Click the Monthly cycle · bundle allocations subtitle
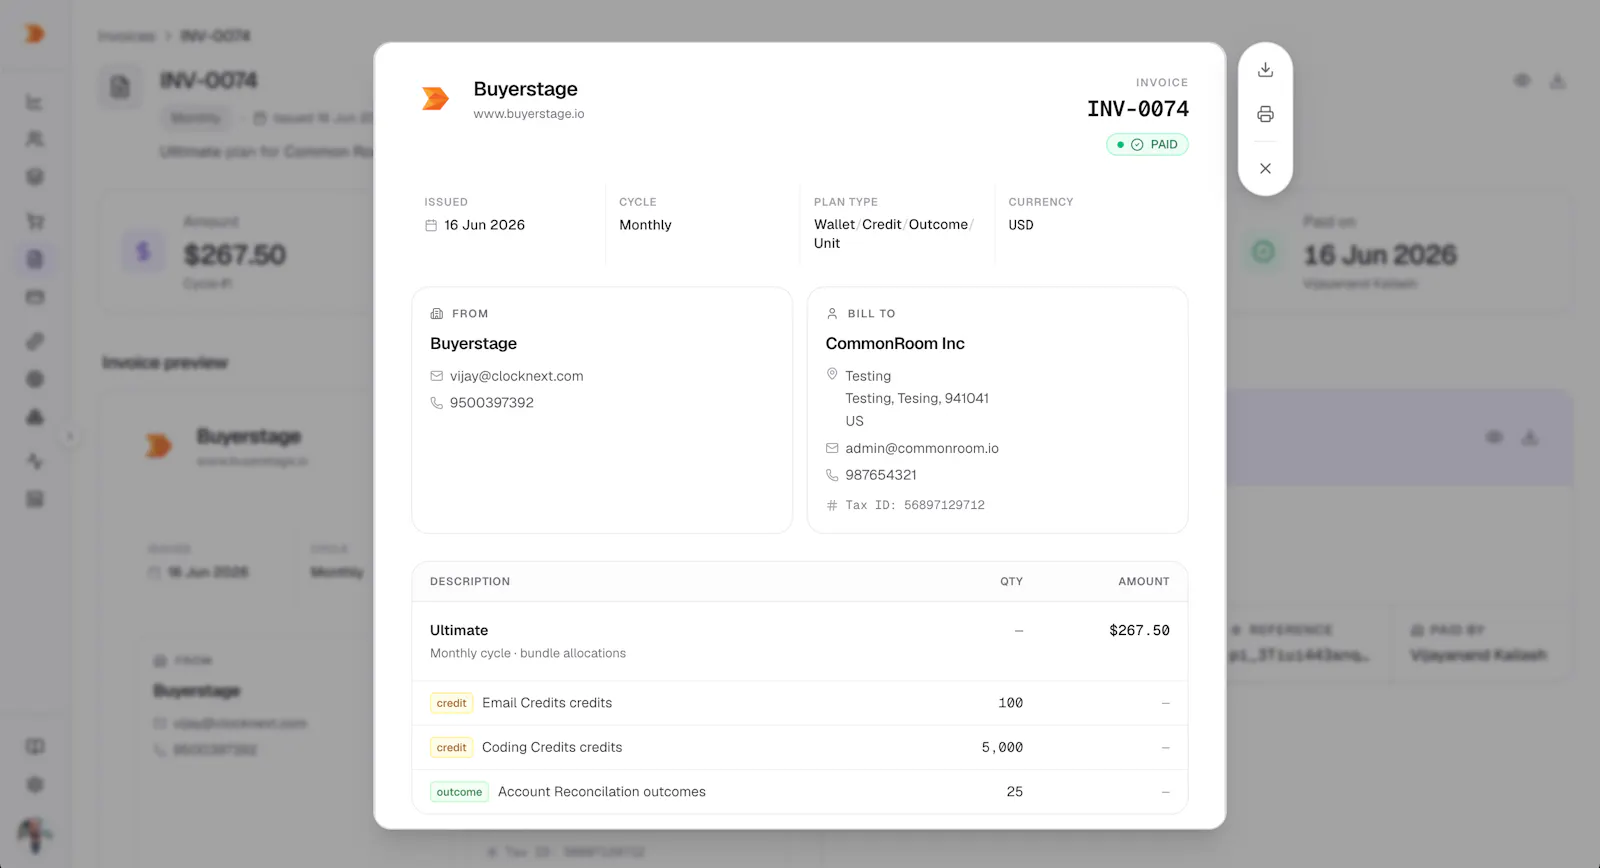This screenshot has width=1600, height=868. pyautogui.click(x=528, y=653)
